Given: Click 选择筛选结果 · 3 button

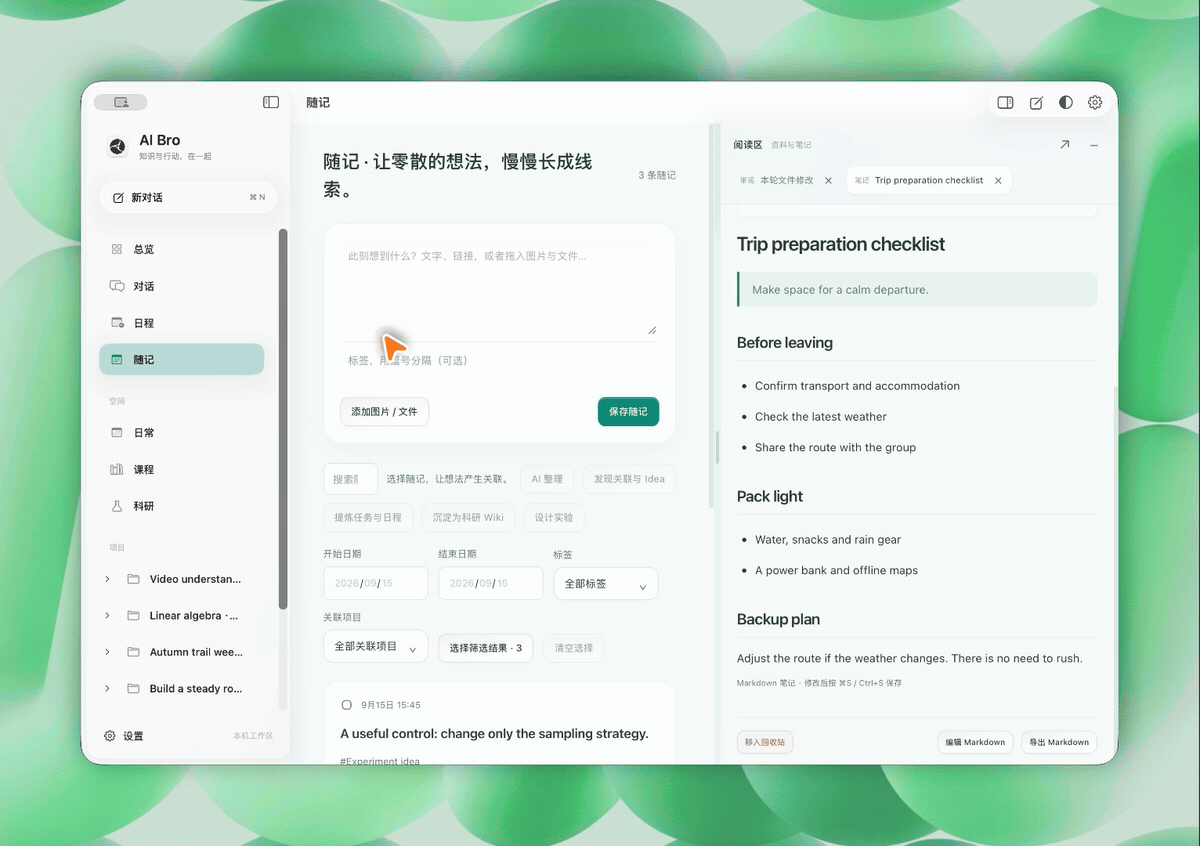Looking at the screenshot, I should point(486,648).
